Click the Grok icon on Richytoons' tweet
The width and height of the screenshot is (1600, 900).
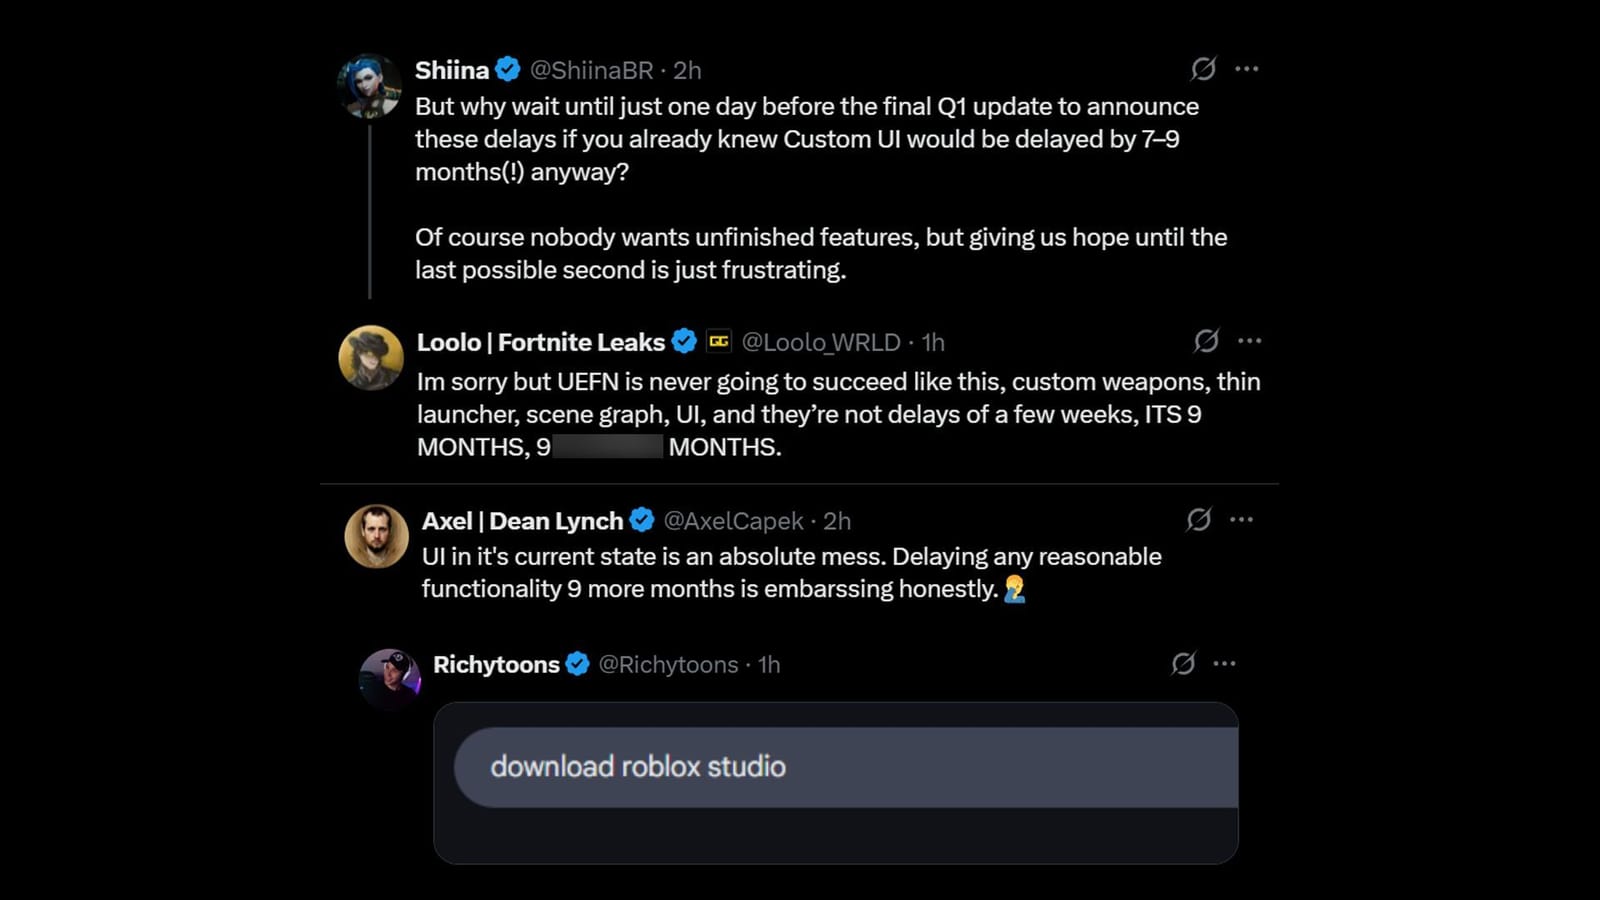point(1183,663)
